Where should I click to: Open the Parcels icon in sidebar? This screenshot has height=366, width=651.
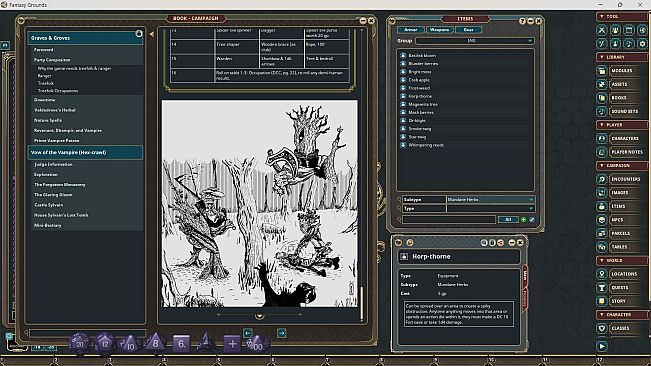[x=602, y=233]
